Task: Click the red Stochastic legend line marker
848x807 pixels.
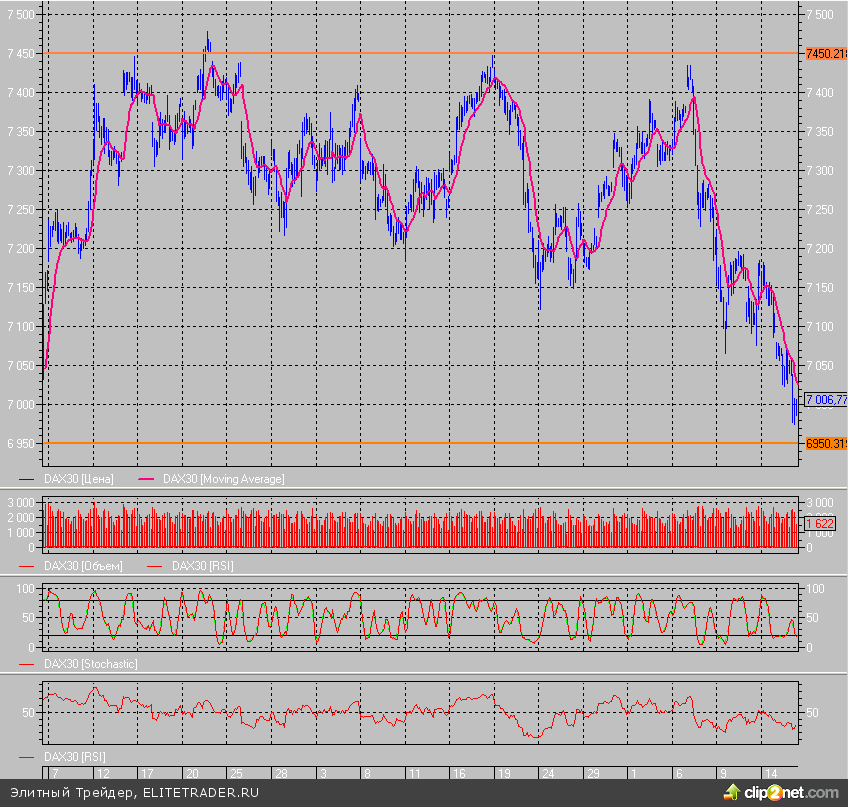Action: tap(29, 664)
